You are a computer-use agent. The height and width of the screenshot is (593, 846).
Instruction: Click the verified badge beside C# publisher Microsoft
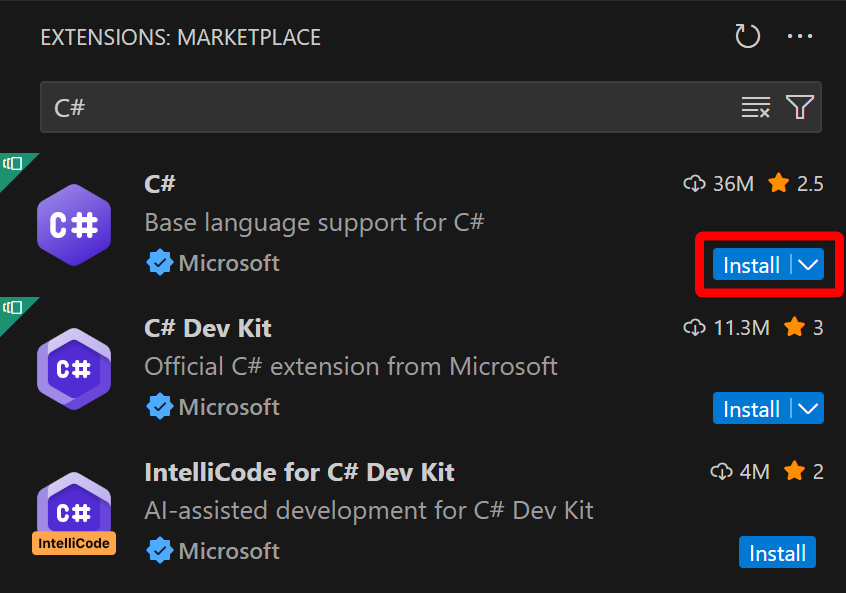coord(159,263)
